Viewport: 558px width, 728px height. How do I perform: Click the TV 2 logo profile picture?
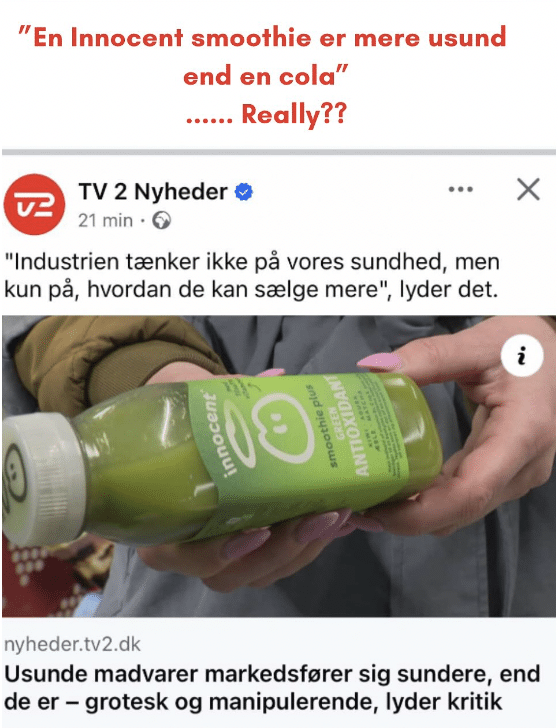(34, 204)
